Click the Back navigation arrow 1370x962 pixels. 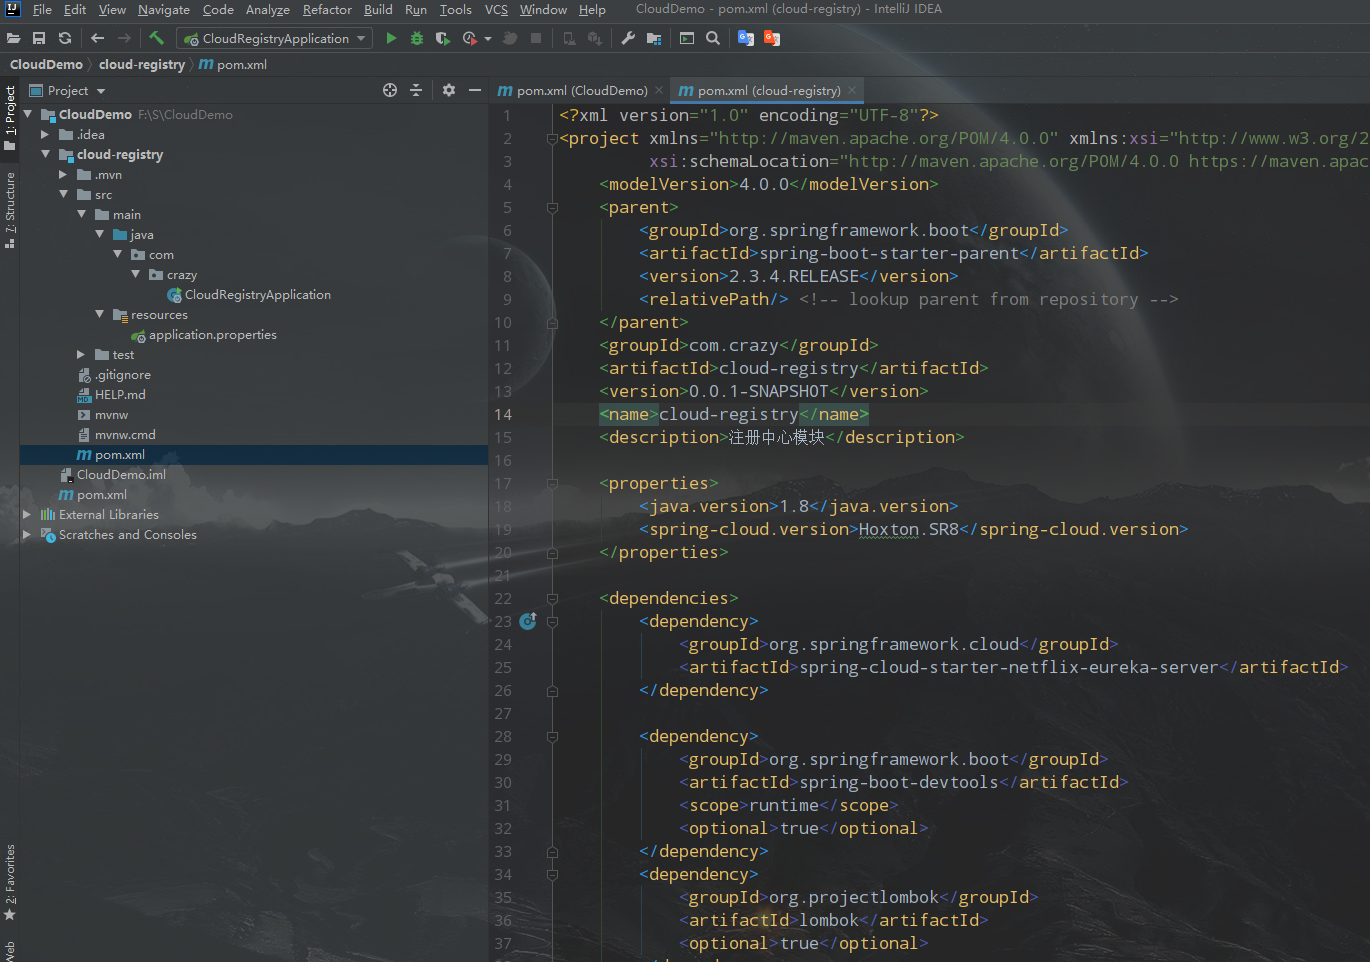click(x=97, y=38)
